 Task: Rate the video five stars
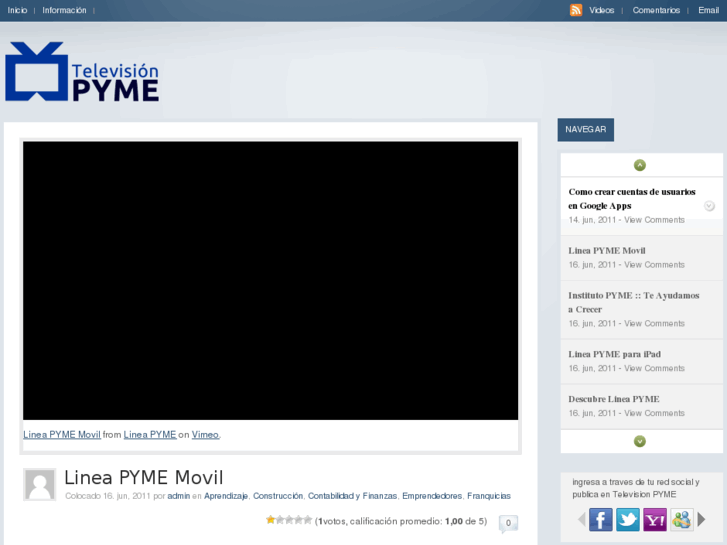[307, 520]
